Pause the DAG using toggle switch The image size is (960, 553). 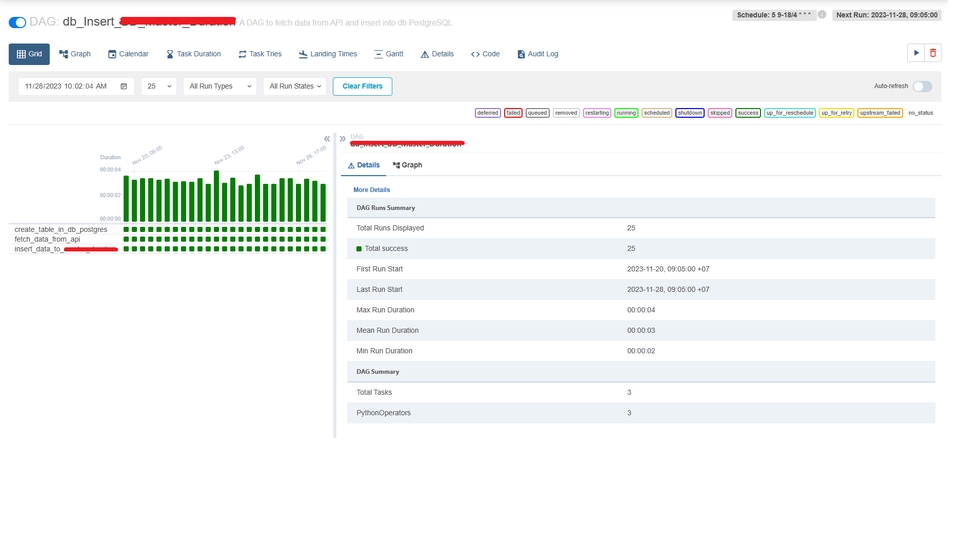click(17, 23)
